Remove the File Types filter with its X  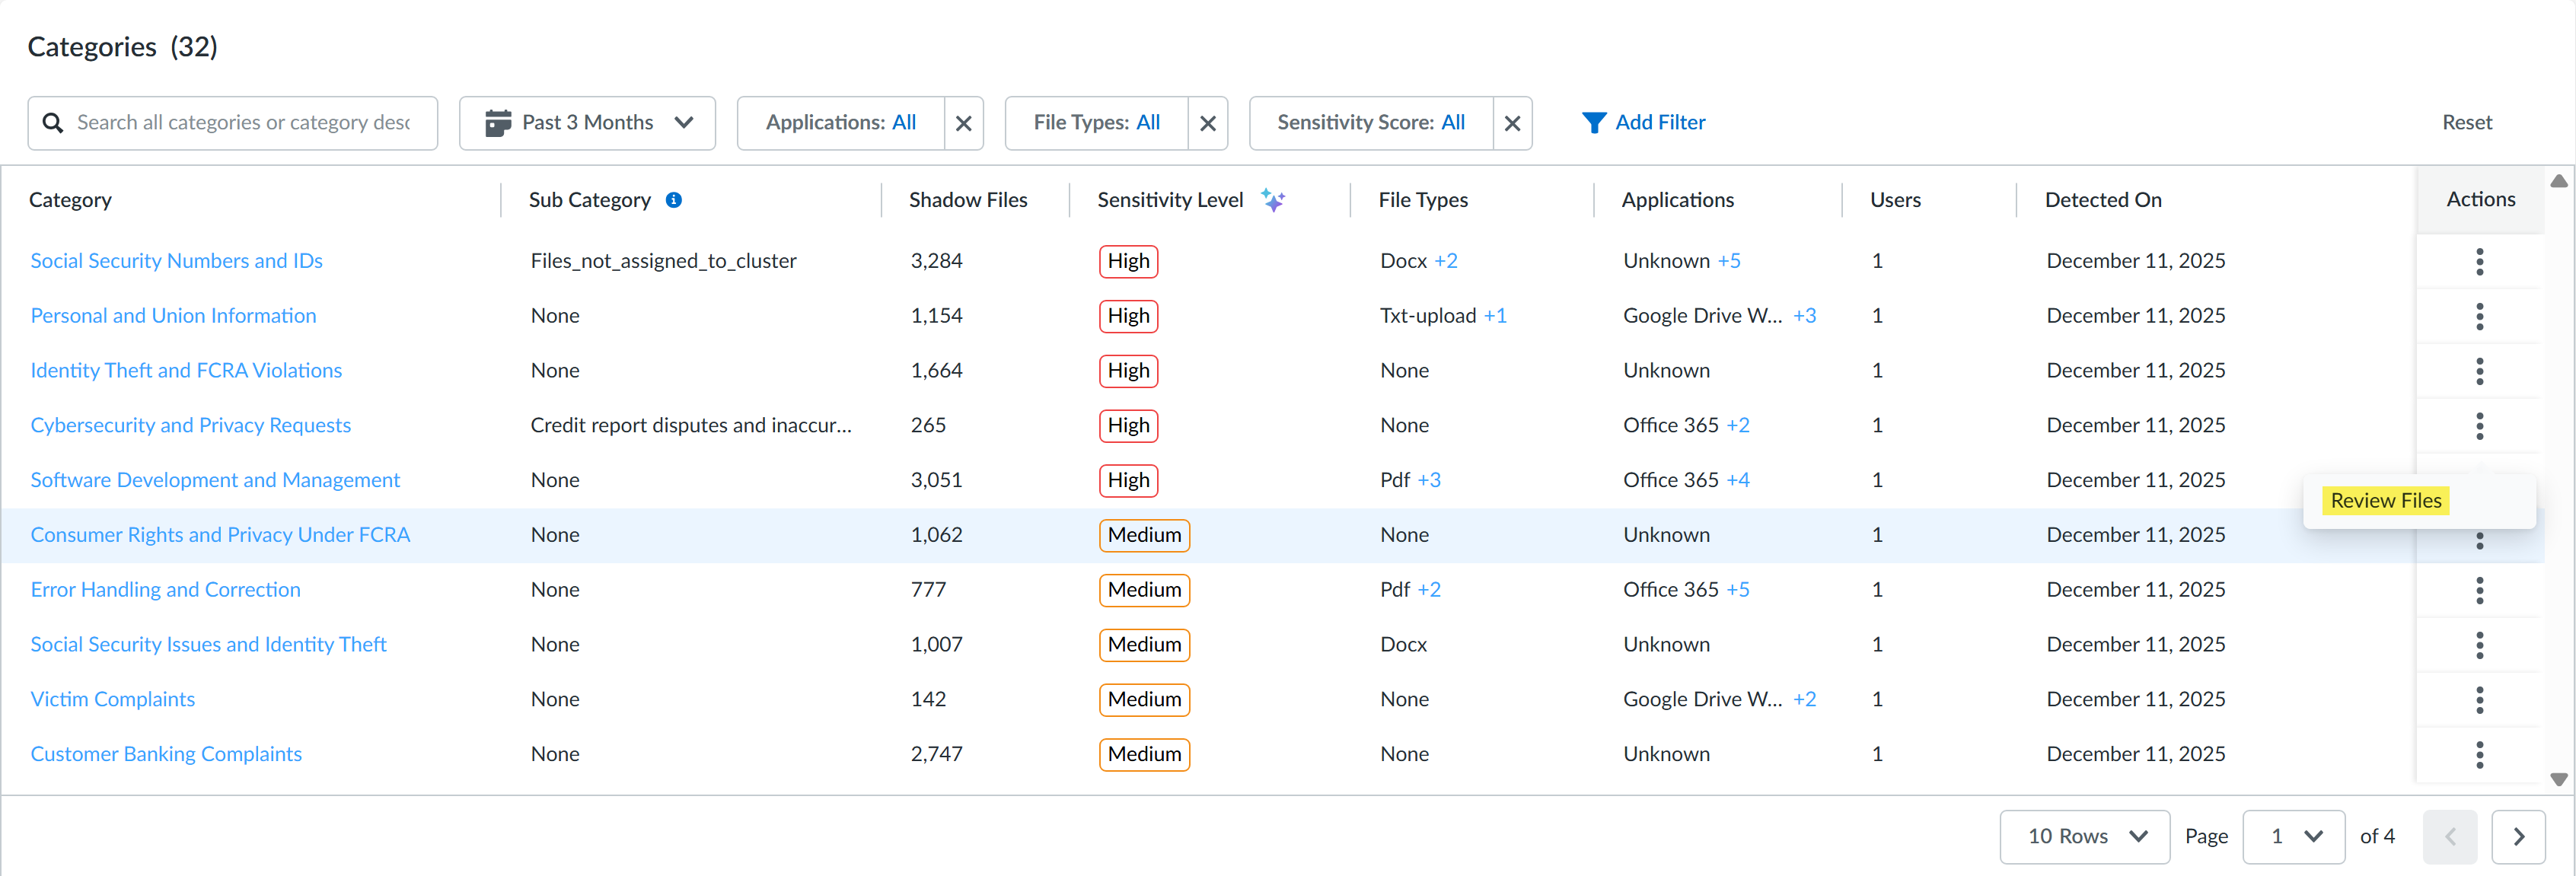1207,123
